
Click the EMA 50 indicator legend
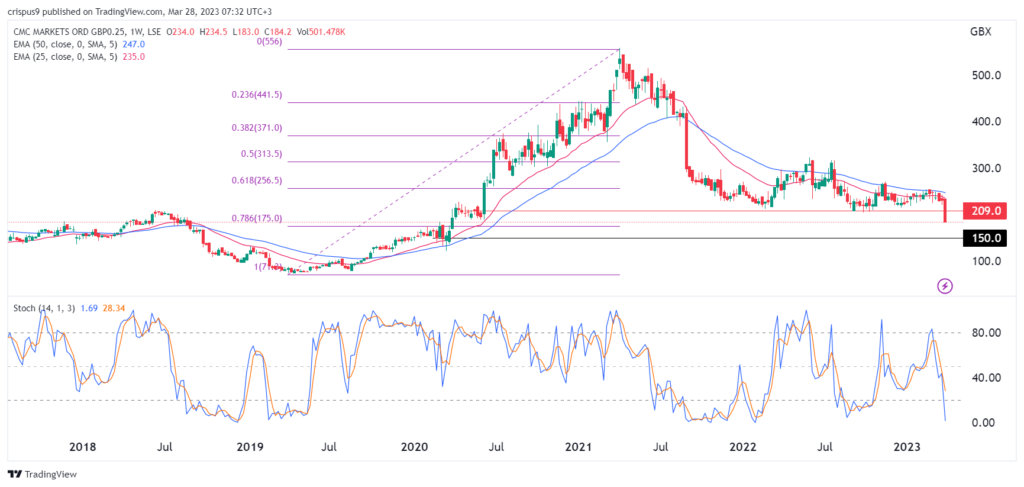[x=66, y=44]
